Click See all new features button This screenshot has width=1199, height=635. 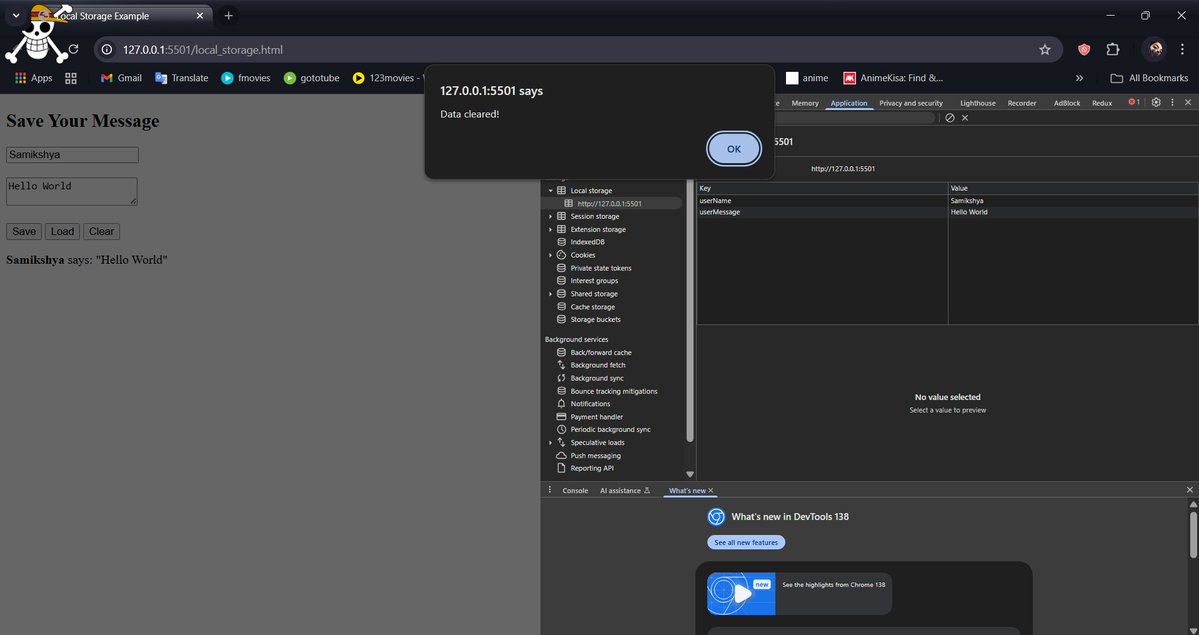click(x=746, y=542)
